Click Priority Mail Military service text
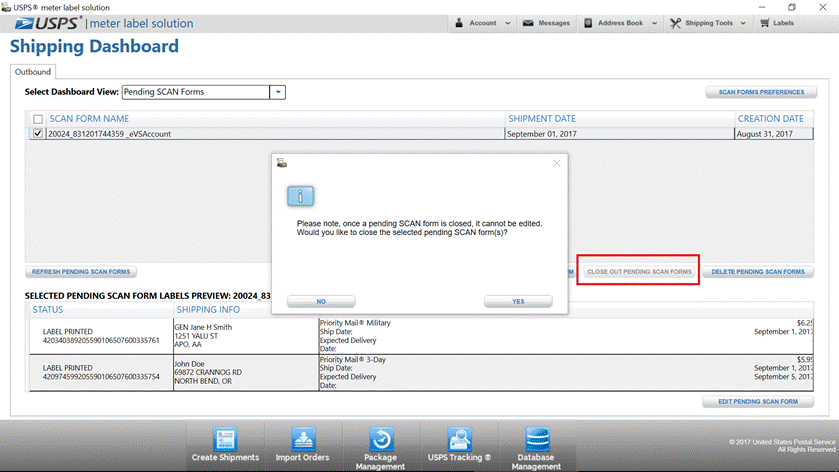Screen dimensions: 839x472 pos(355,323)
